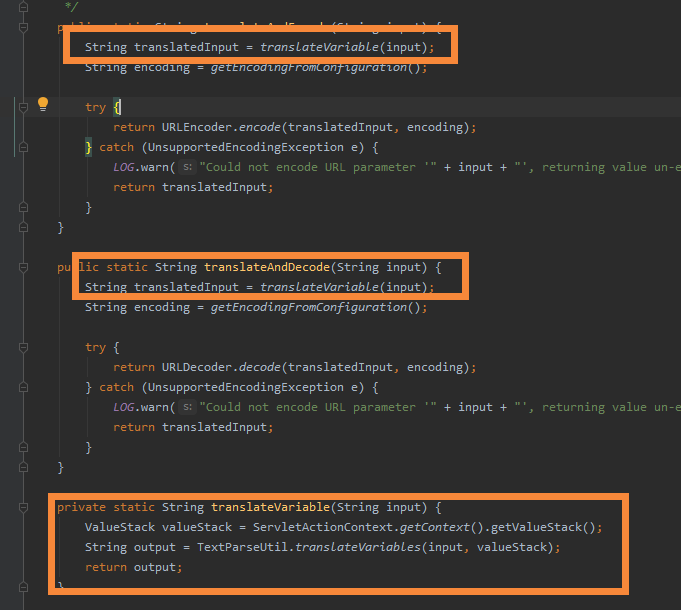
Task: Click translateAndDecode method name
Action: pyautogui.click(x=267, y=267)
